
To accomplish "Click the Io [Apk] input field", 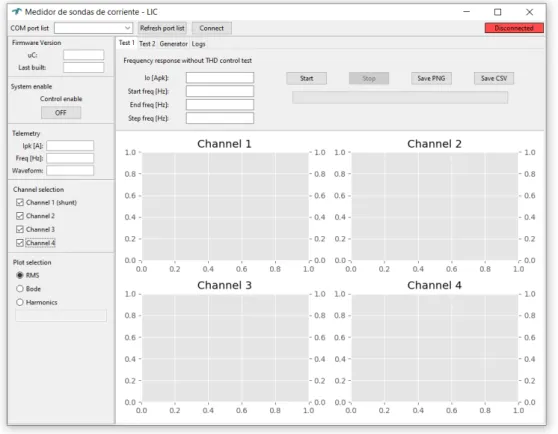I will pos(220,78).
